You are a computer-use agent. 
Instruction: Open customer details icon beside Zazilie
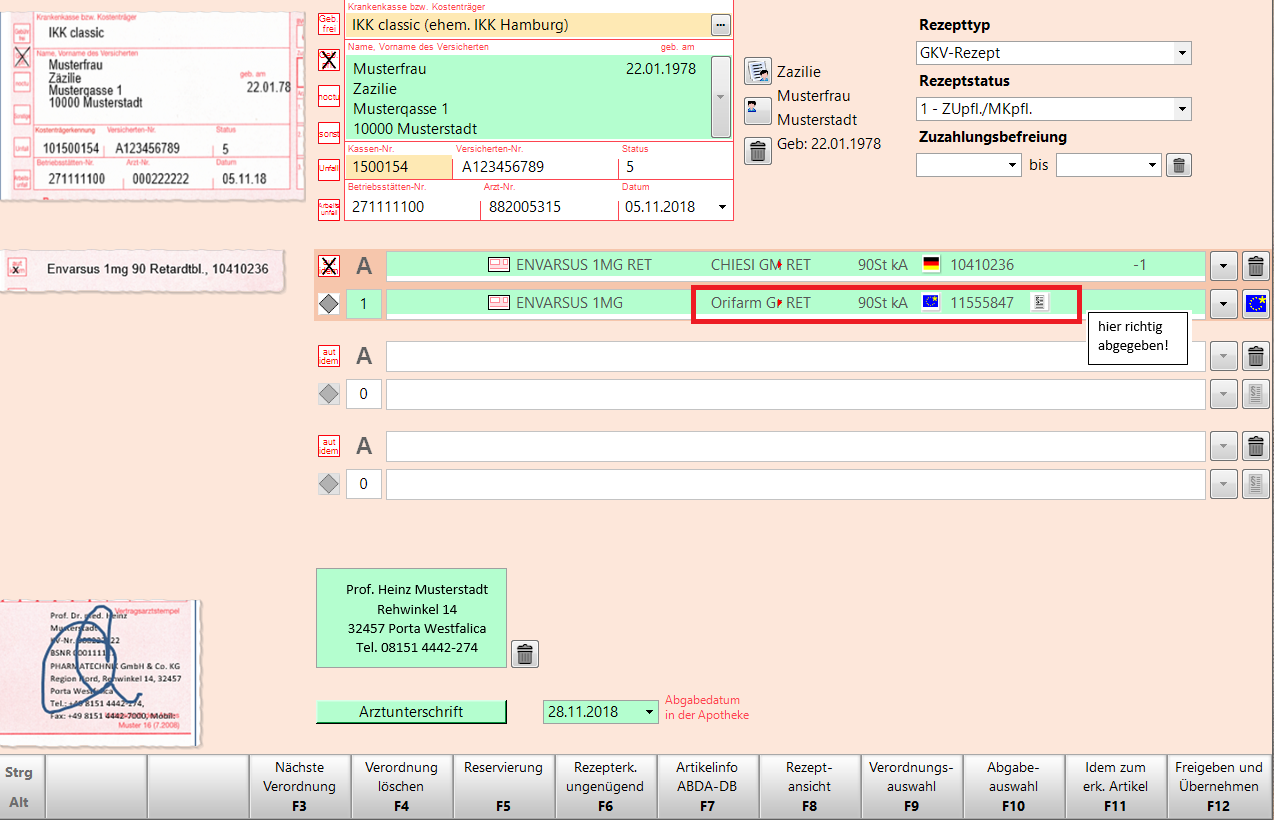coord(758,72)
